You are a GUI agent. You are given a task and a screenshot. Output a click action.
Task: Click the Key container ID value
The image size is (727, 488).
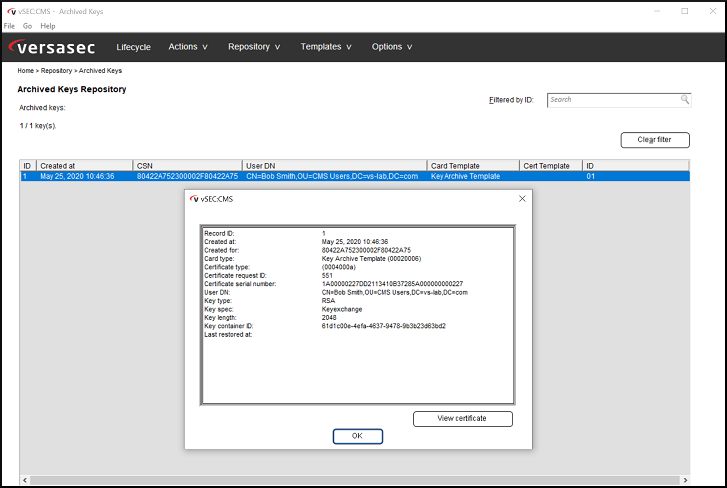point(383,326)
